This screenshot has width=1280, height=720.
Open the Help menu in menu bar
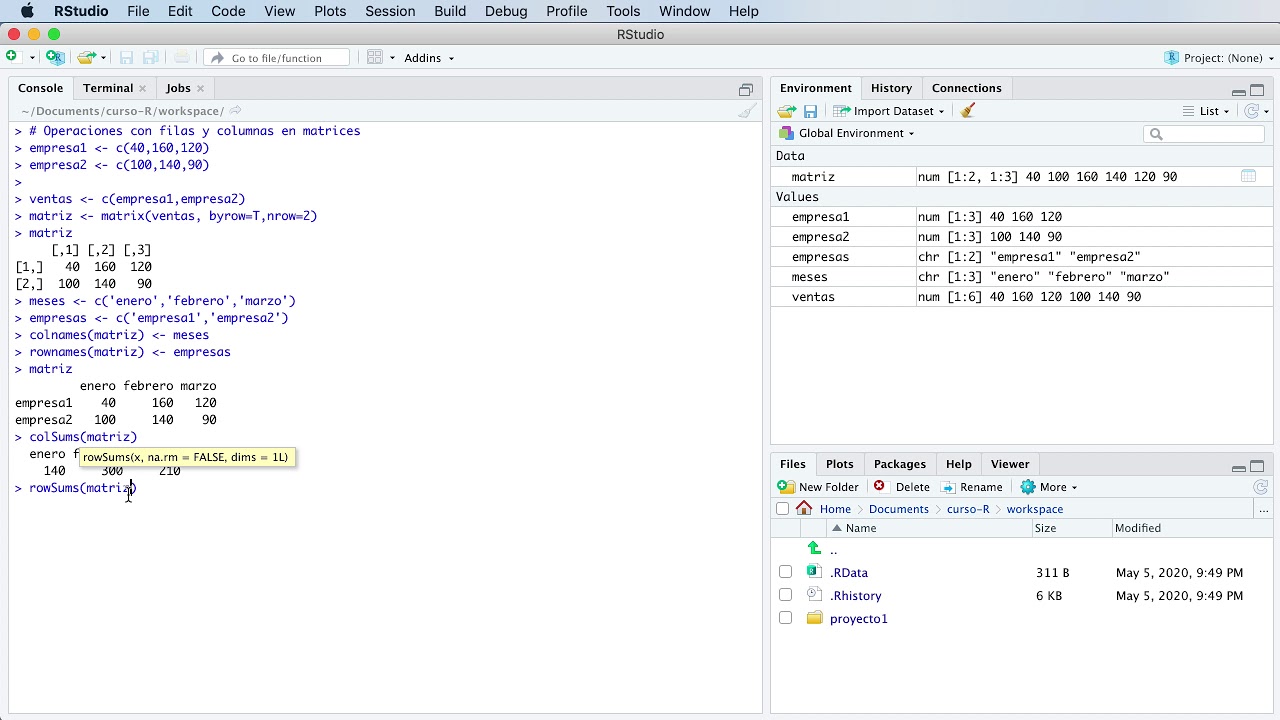coord(743,11)
